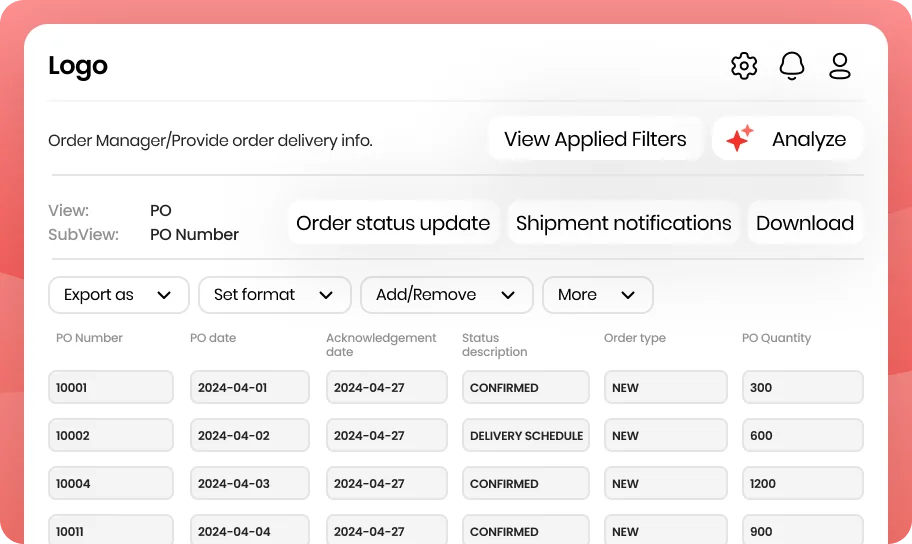Click the PO Quantity 600 field
912x544 pixels.
coord(803,435)
